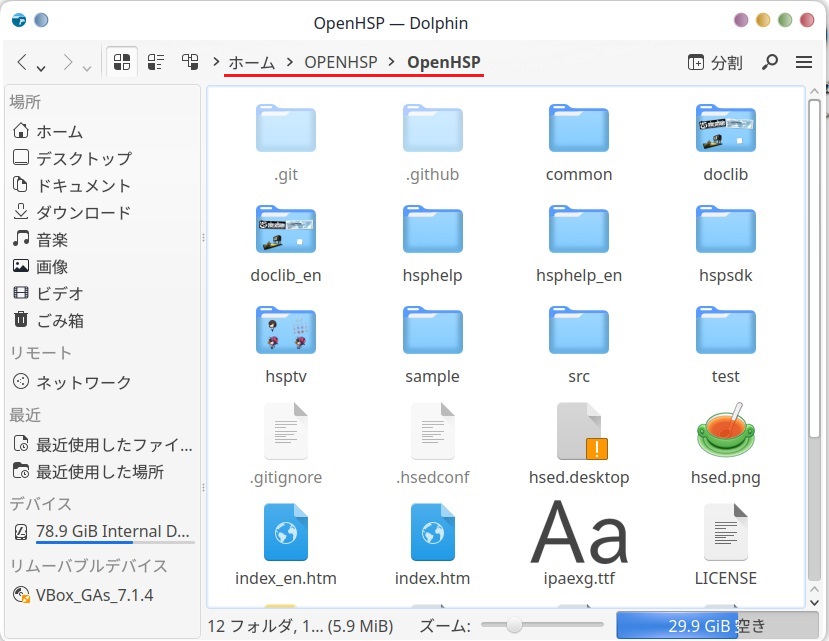Viewport: 829px width, 641px height.
Task: Switch to compact view mode
Action: (156, 62)
